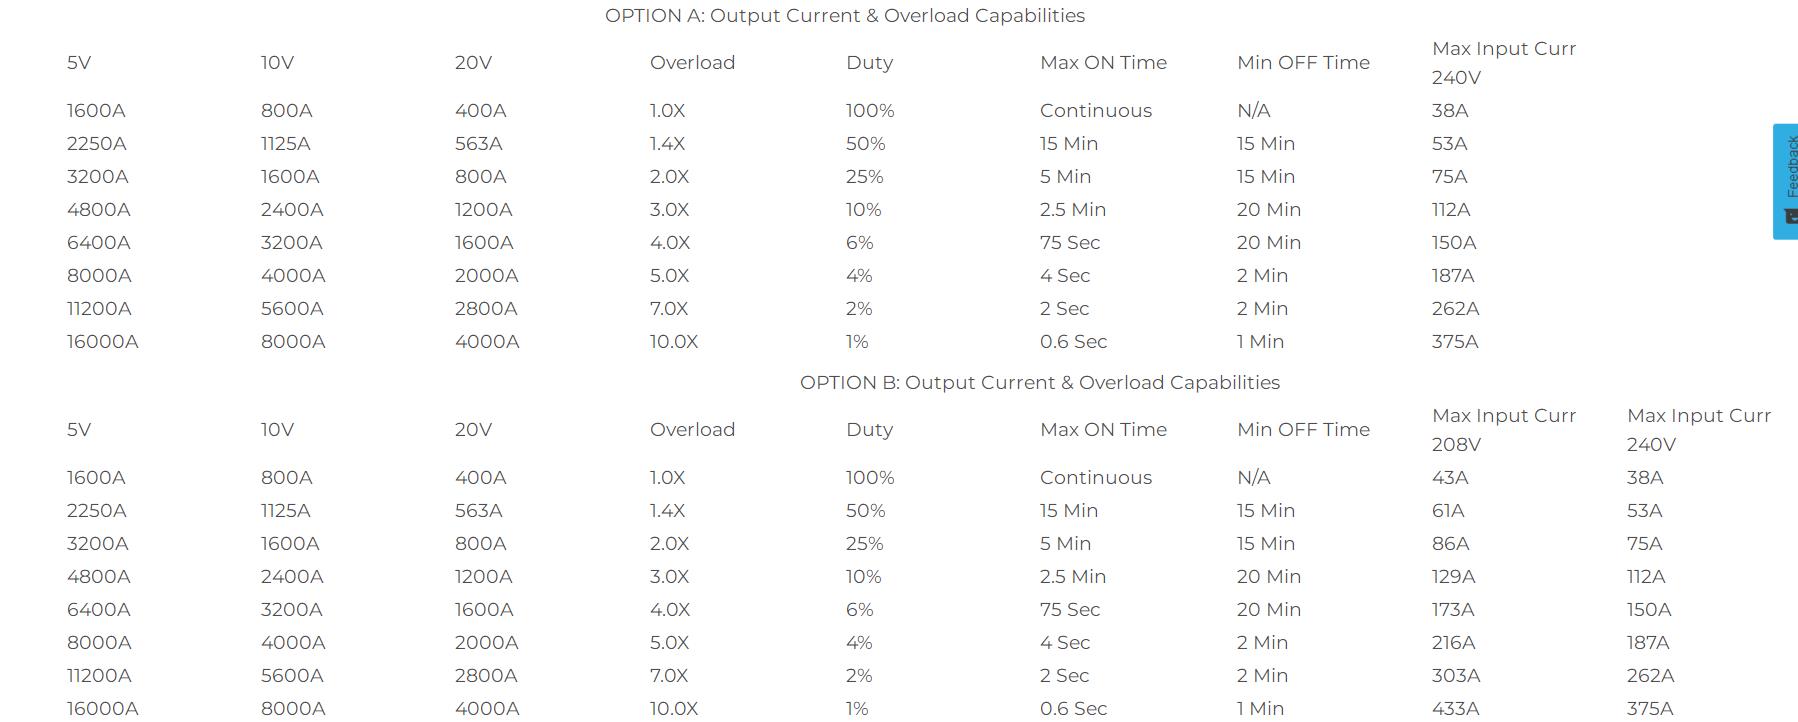
Task: Select the 173A input current cell
Action: [x=1453, y=610]
